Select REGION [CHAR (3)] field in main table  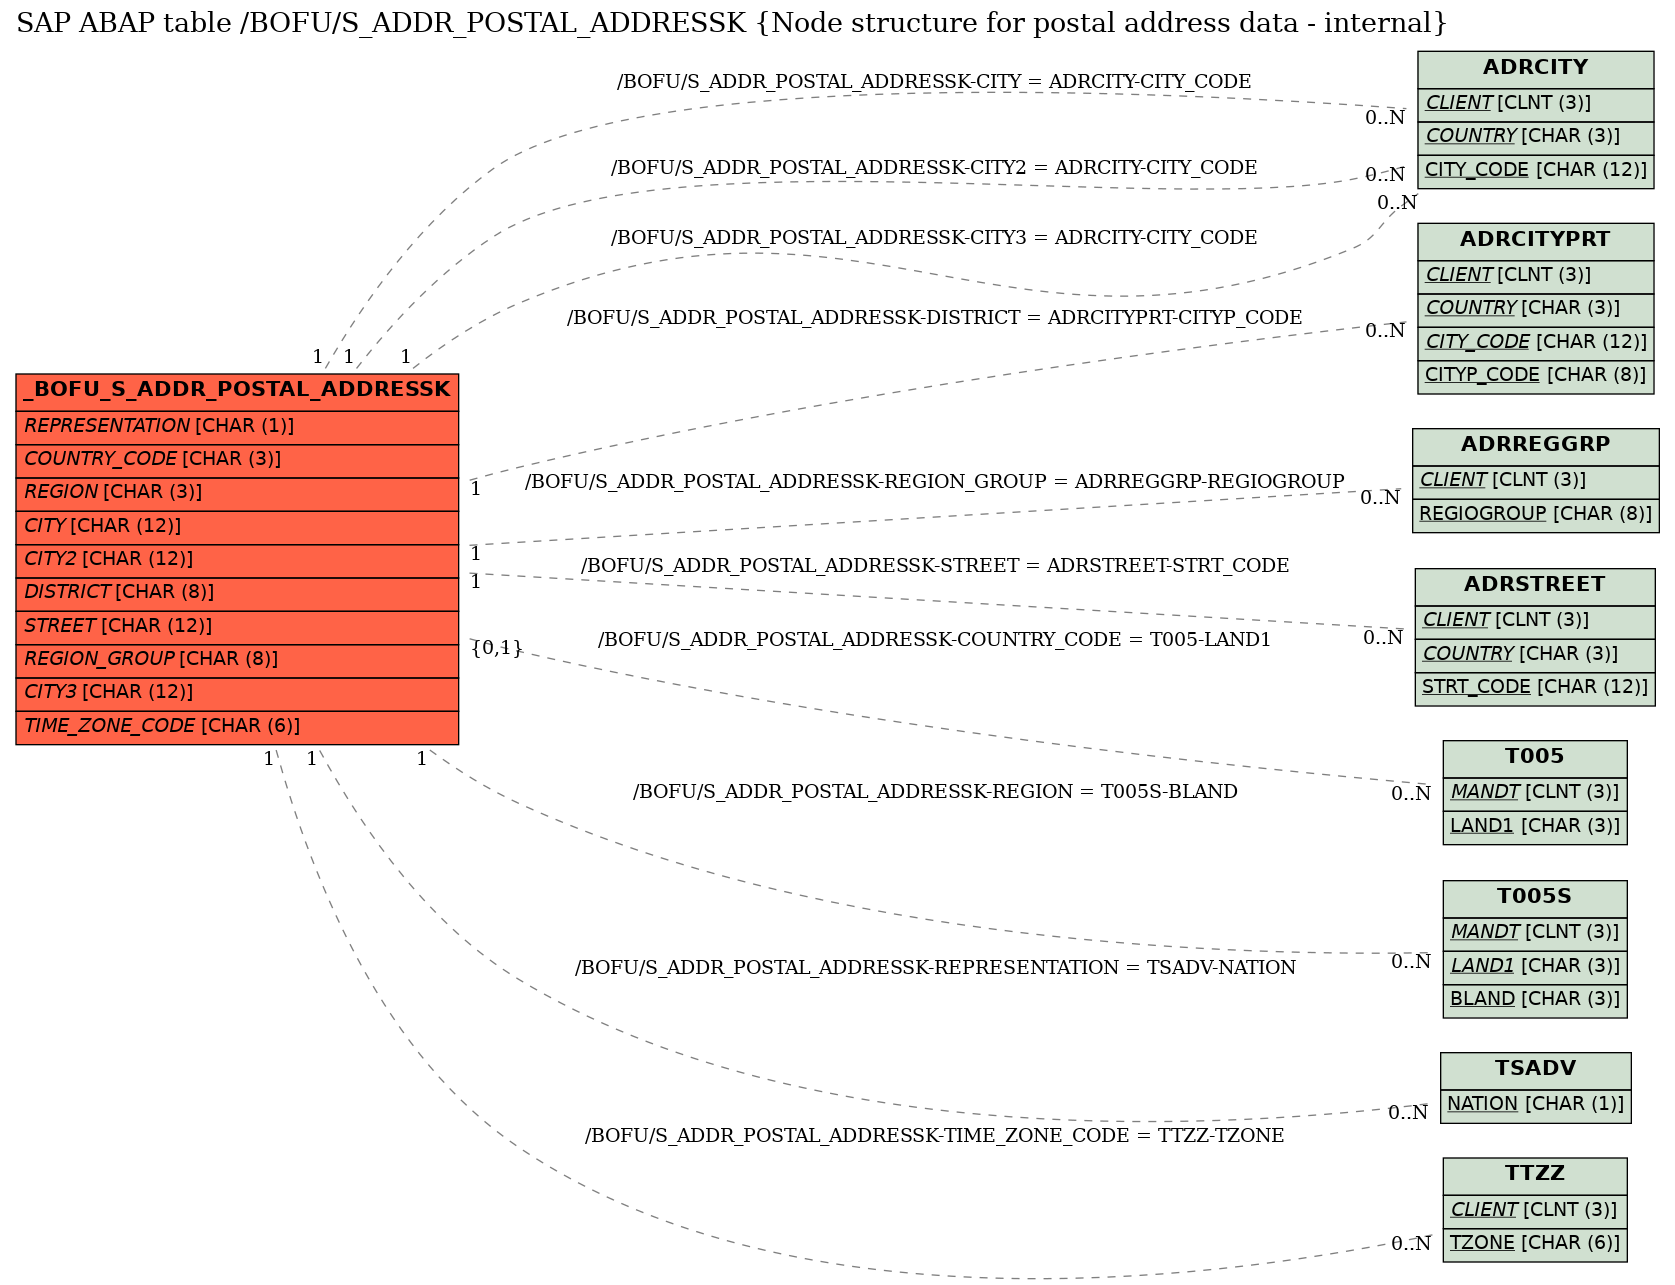point(237,493)
